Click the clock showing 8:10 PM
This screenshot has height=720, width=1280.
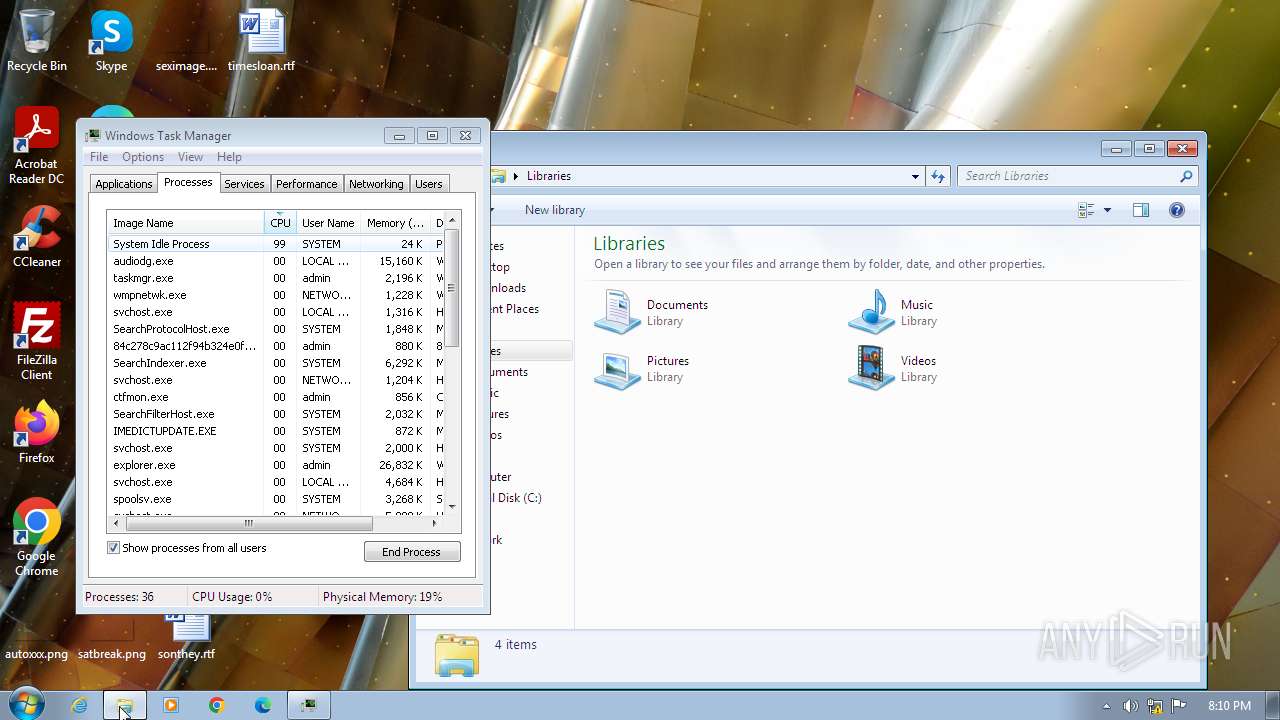pos(1229,706)
